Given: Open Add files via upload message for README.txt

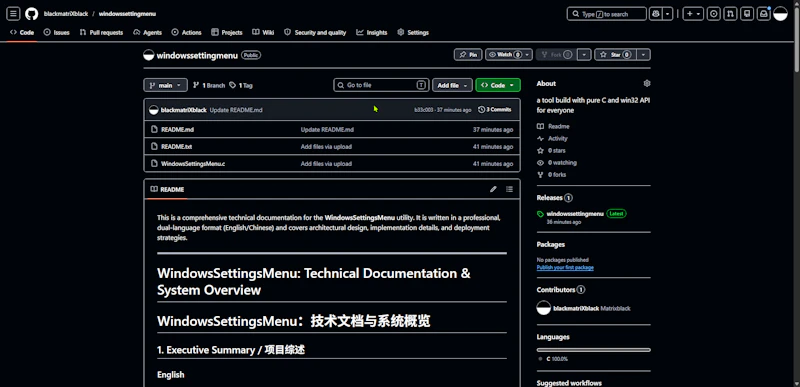Looking at the screenshot, I should click(x=326, y=147).
